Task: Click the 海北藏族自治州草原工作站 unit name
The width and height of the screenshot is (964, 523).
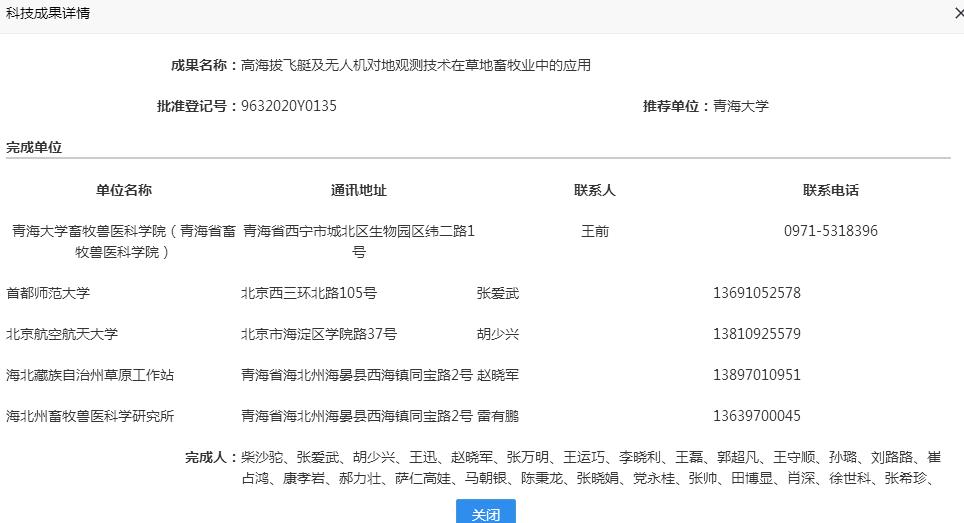Action: pyautogui.click(x=90, y=375)
